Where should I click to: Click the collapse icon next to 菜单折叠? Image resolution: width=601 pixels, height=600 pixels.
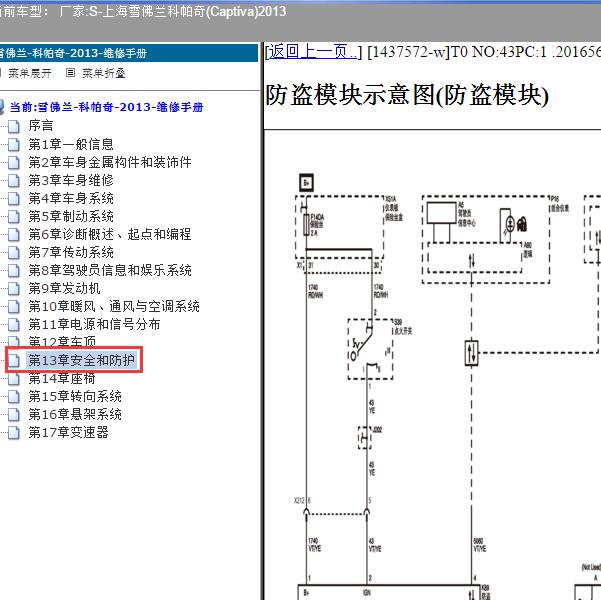click(70, 72)
